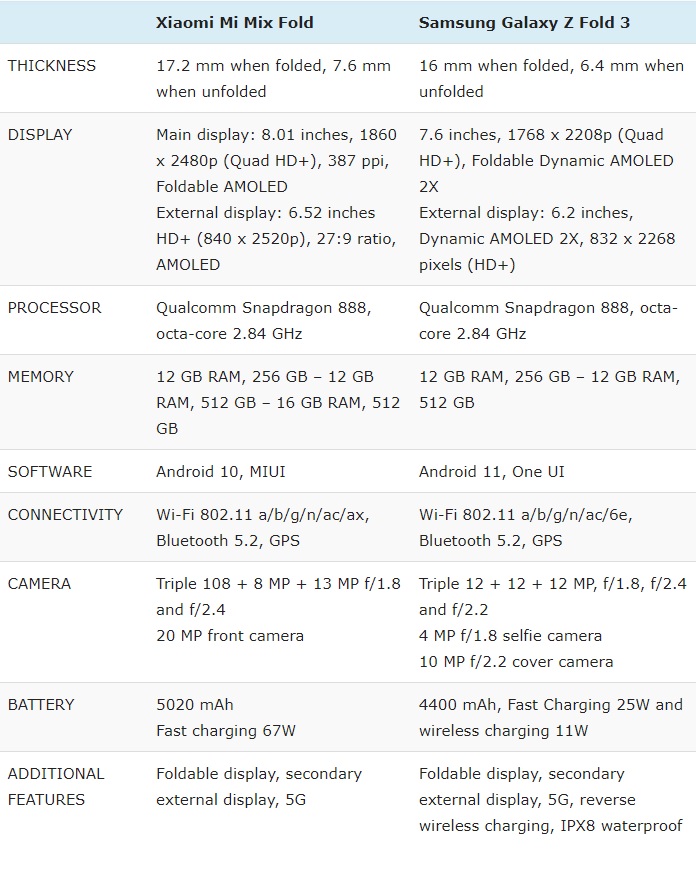Click the Samsung Galaxy Z Fold 3 header

point(524,22)
